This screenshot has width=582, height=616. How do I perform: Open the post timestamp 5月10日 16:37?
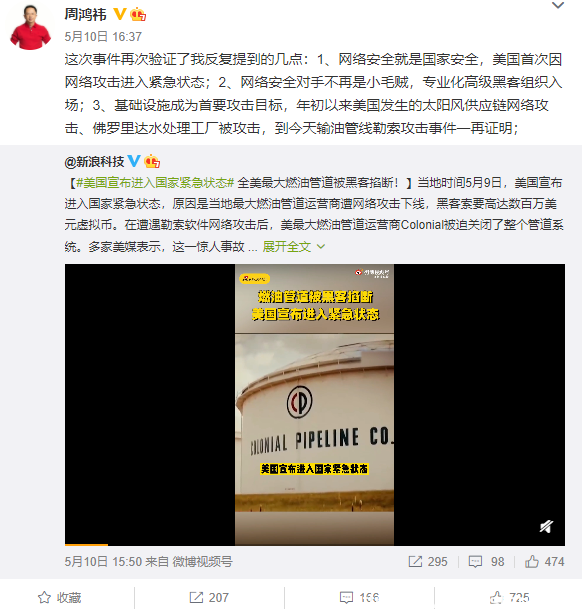(x=103, y=37)
